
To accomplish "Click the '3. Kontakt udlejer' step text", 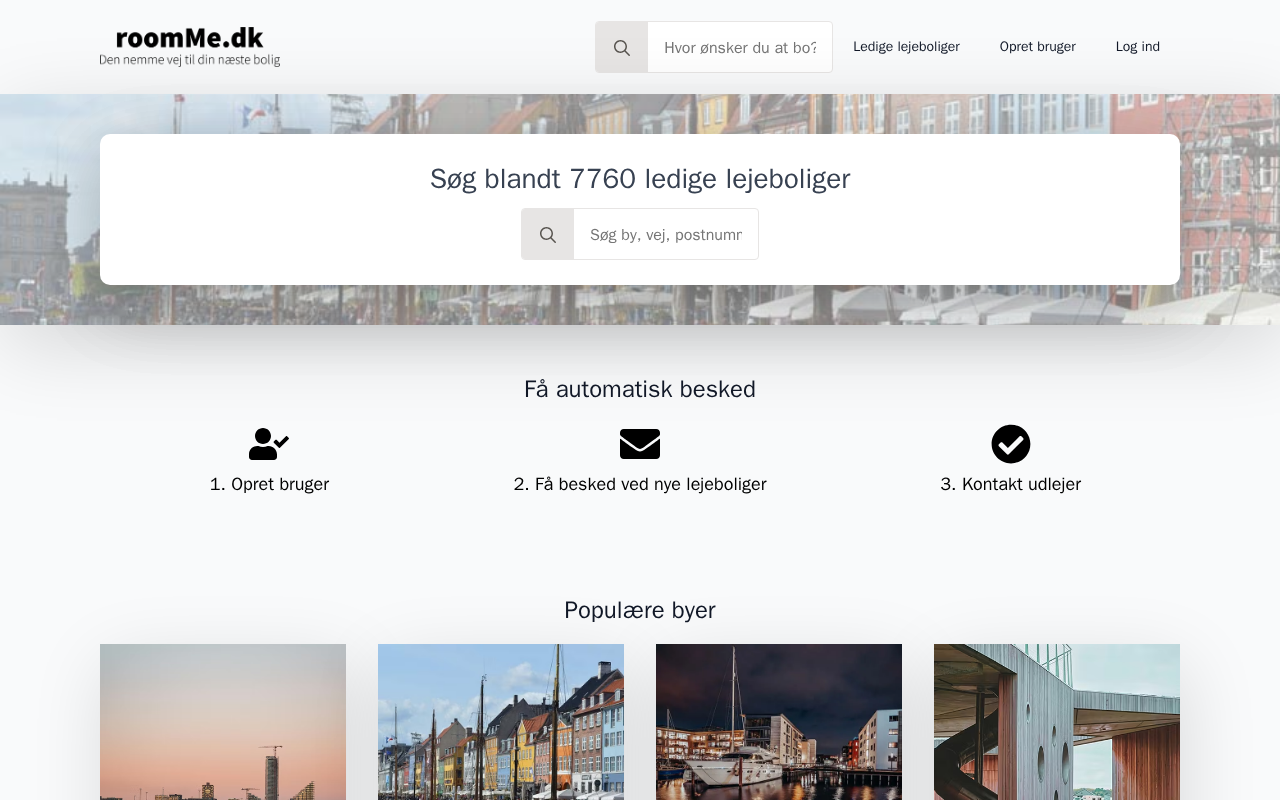I will click(x=1011, y=484).
